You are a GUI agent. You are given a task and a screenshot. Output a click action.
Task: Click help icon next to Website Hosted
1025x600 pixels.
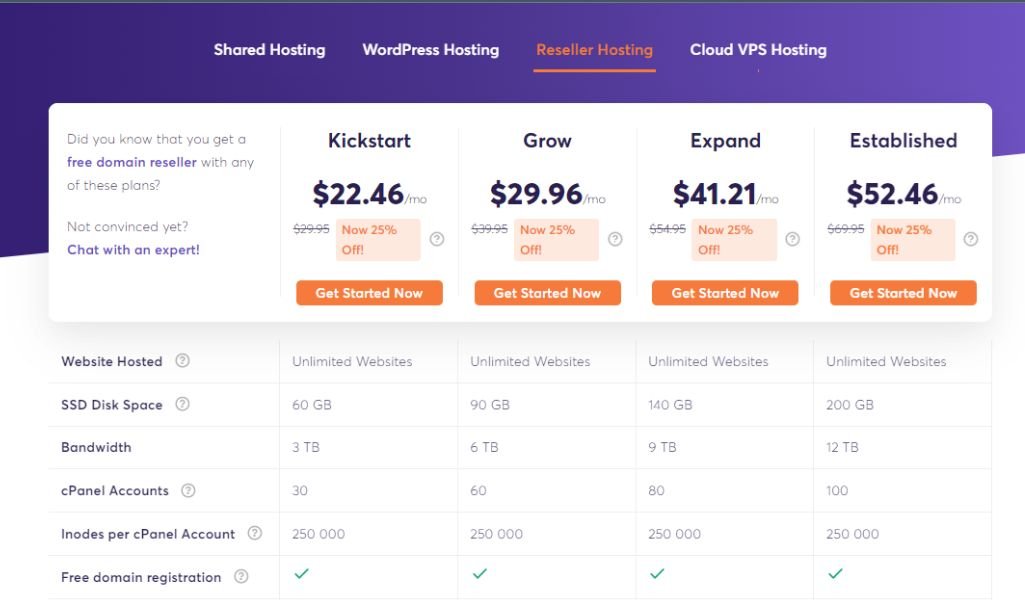[182, 361]
